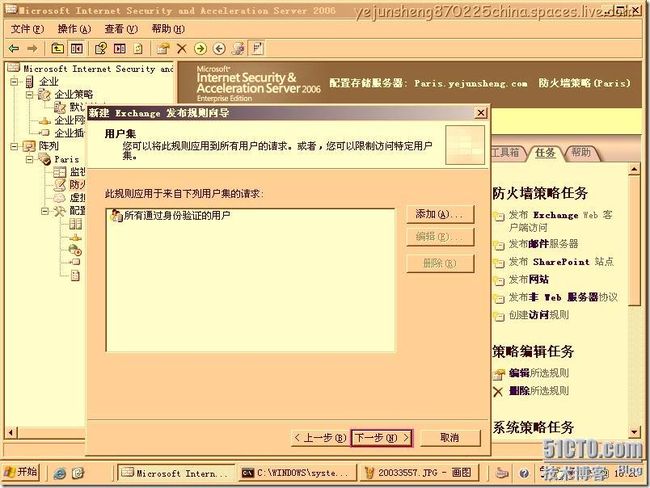Launch Internet Explorer from quick launch
The image size is (650, 488).
pos(60,473)
